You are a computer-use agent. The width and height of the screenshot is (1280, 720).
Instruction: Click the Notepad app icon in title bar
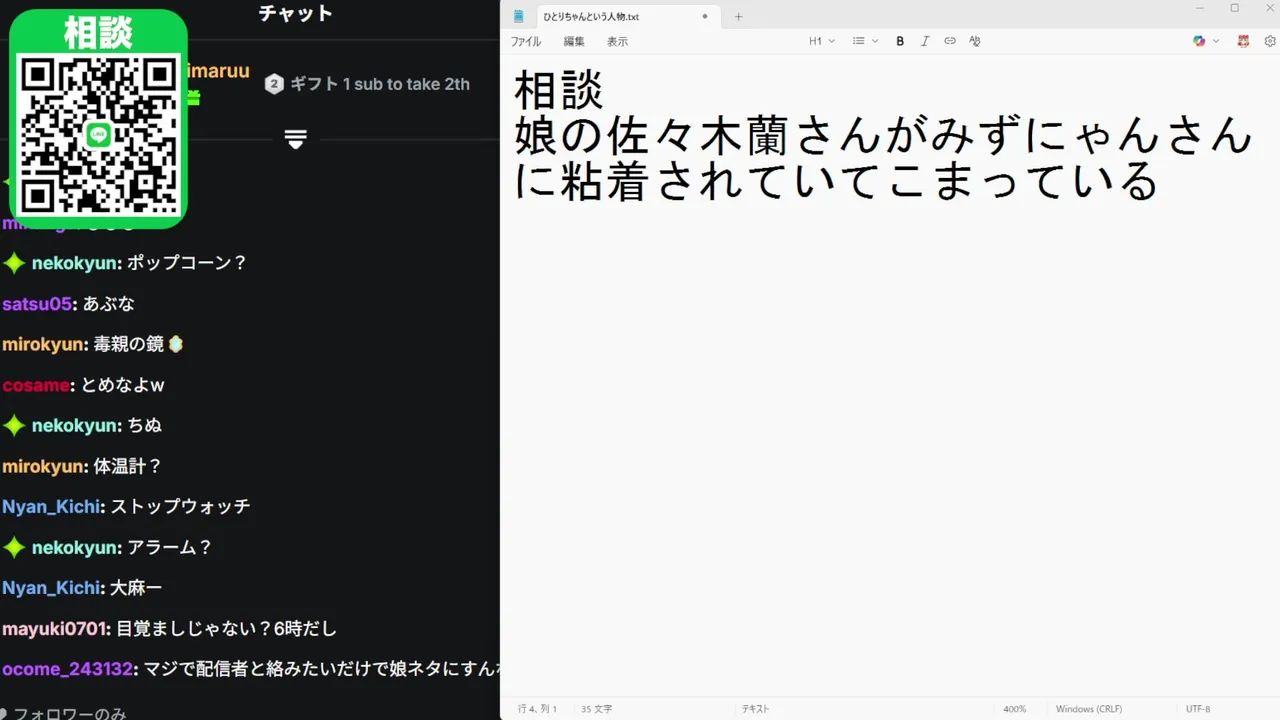pos(518,16)
